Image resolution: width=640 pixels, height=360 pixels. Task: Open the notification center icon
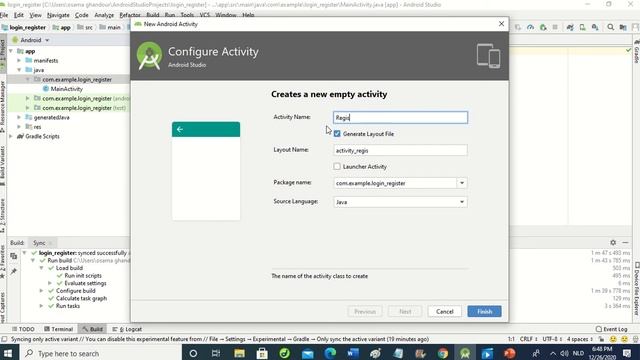pyautogui.click(x=627, y=353)
